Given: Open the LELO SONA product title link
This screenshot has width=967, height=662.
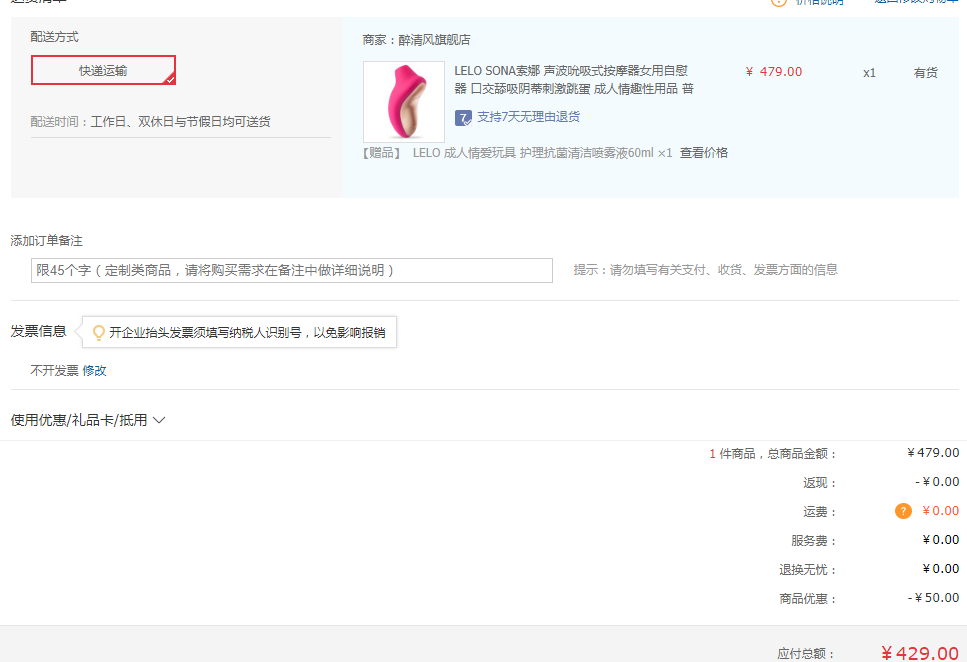Looking at the screenshot, I should click(x=574, y=80).
